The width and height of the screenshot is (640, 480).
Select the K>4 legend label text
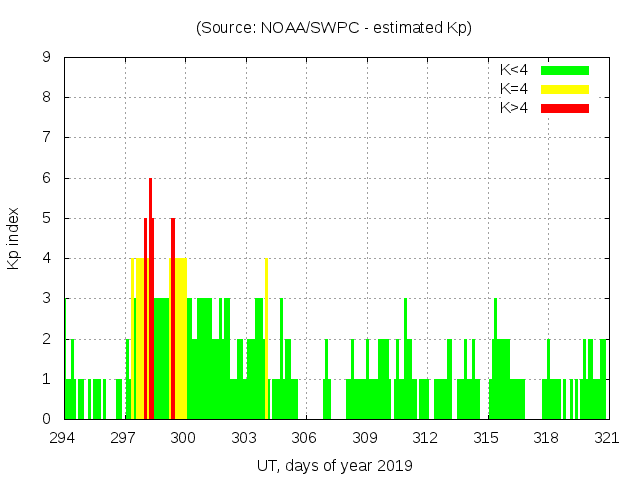(x=514, y=107)
